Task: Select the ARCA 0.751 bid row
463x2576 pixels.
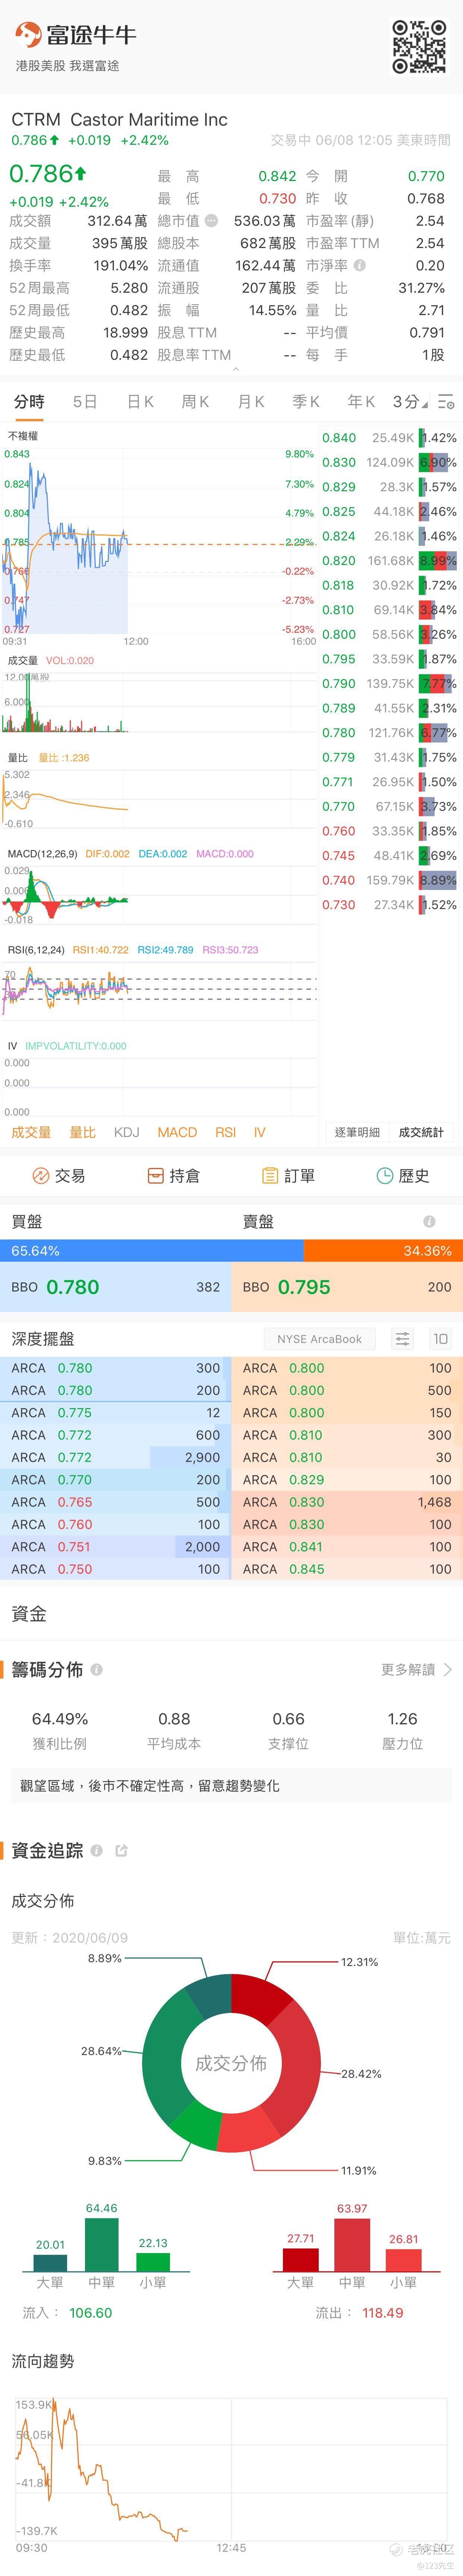Action: coord(116,1547)
